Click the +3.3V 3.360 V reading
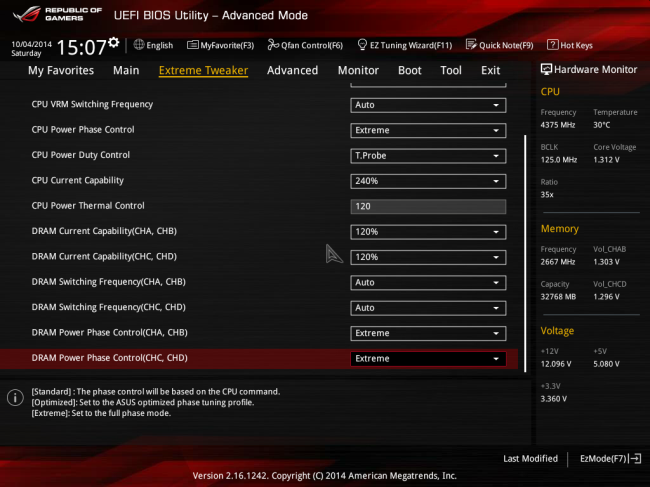 point(553,398)
